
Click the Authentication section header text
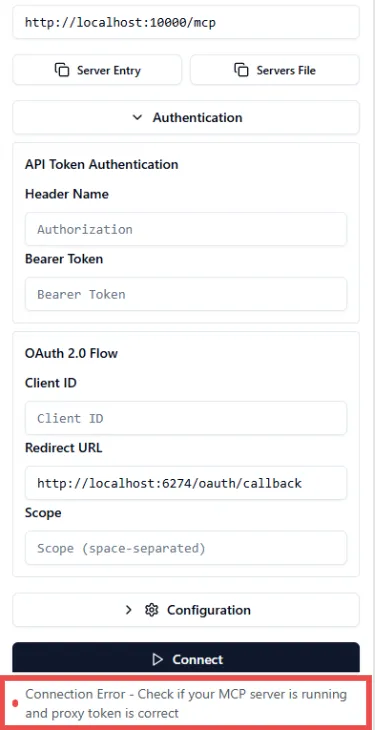pos(198,117)
